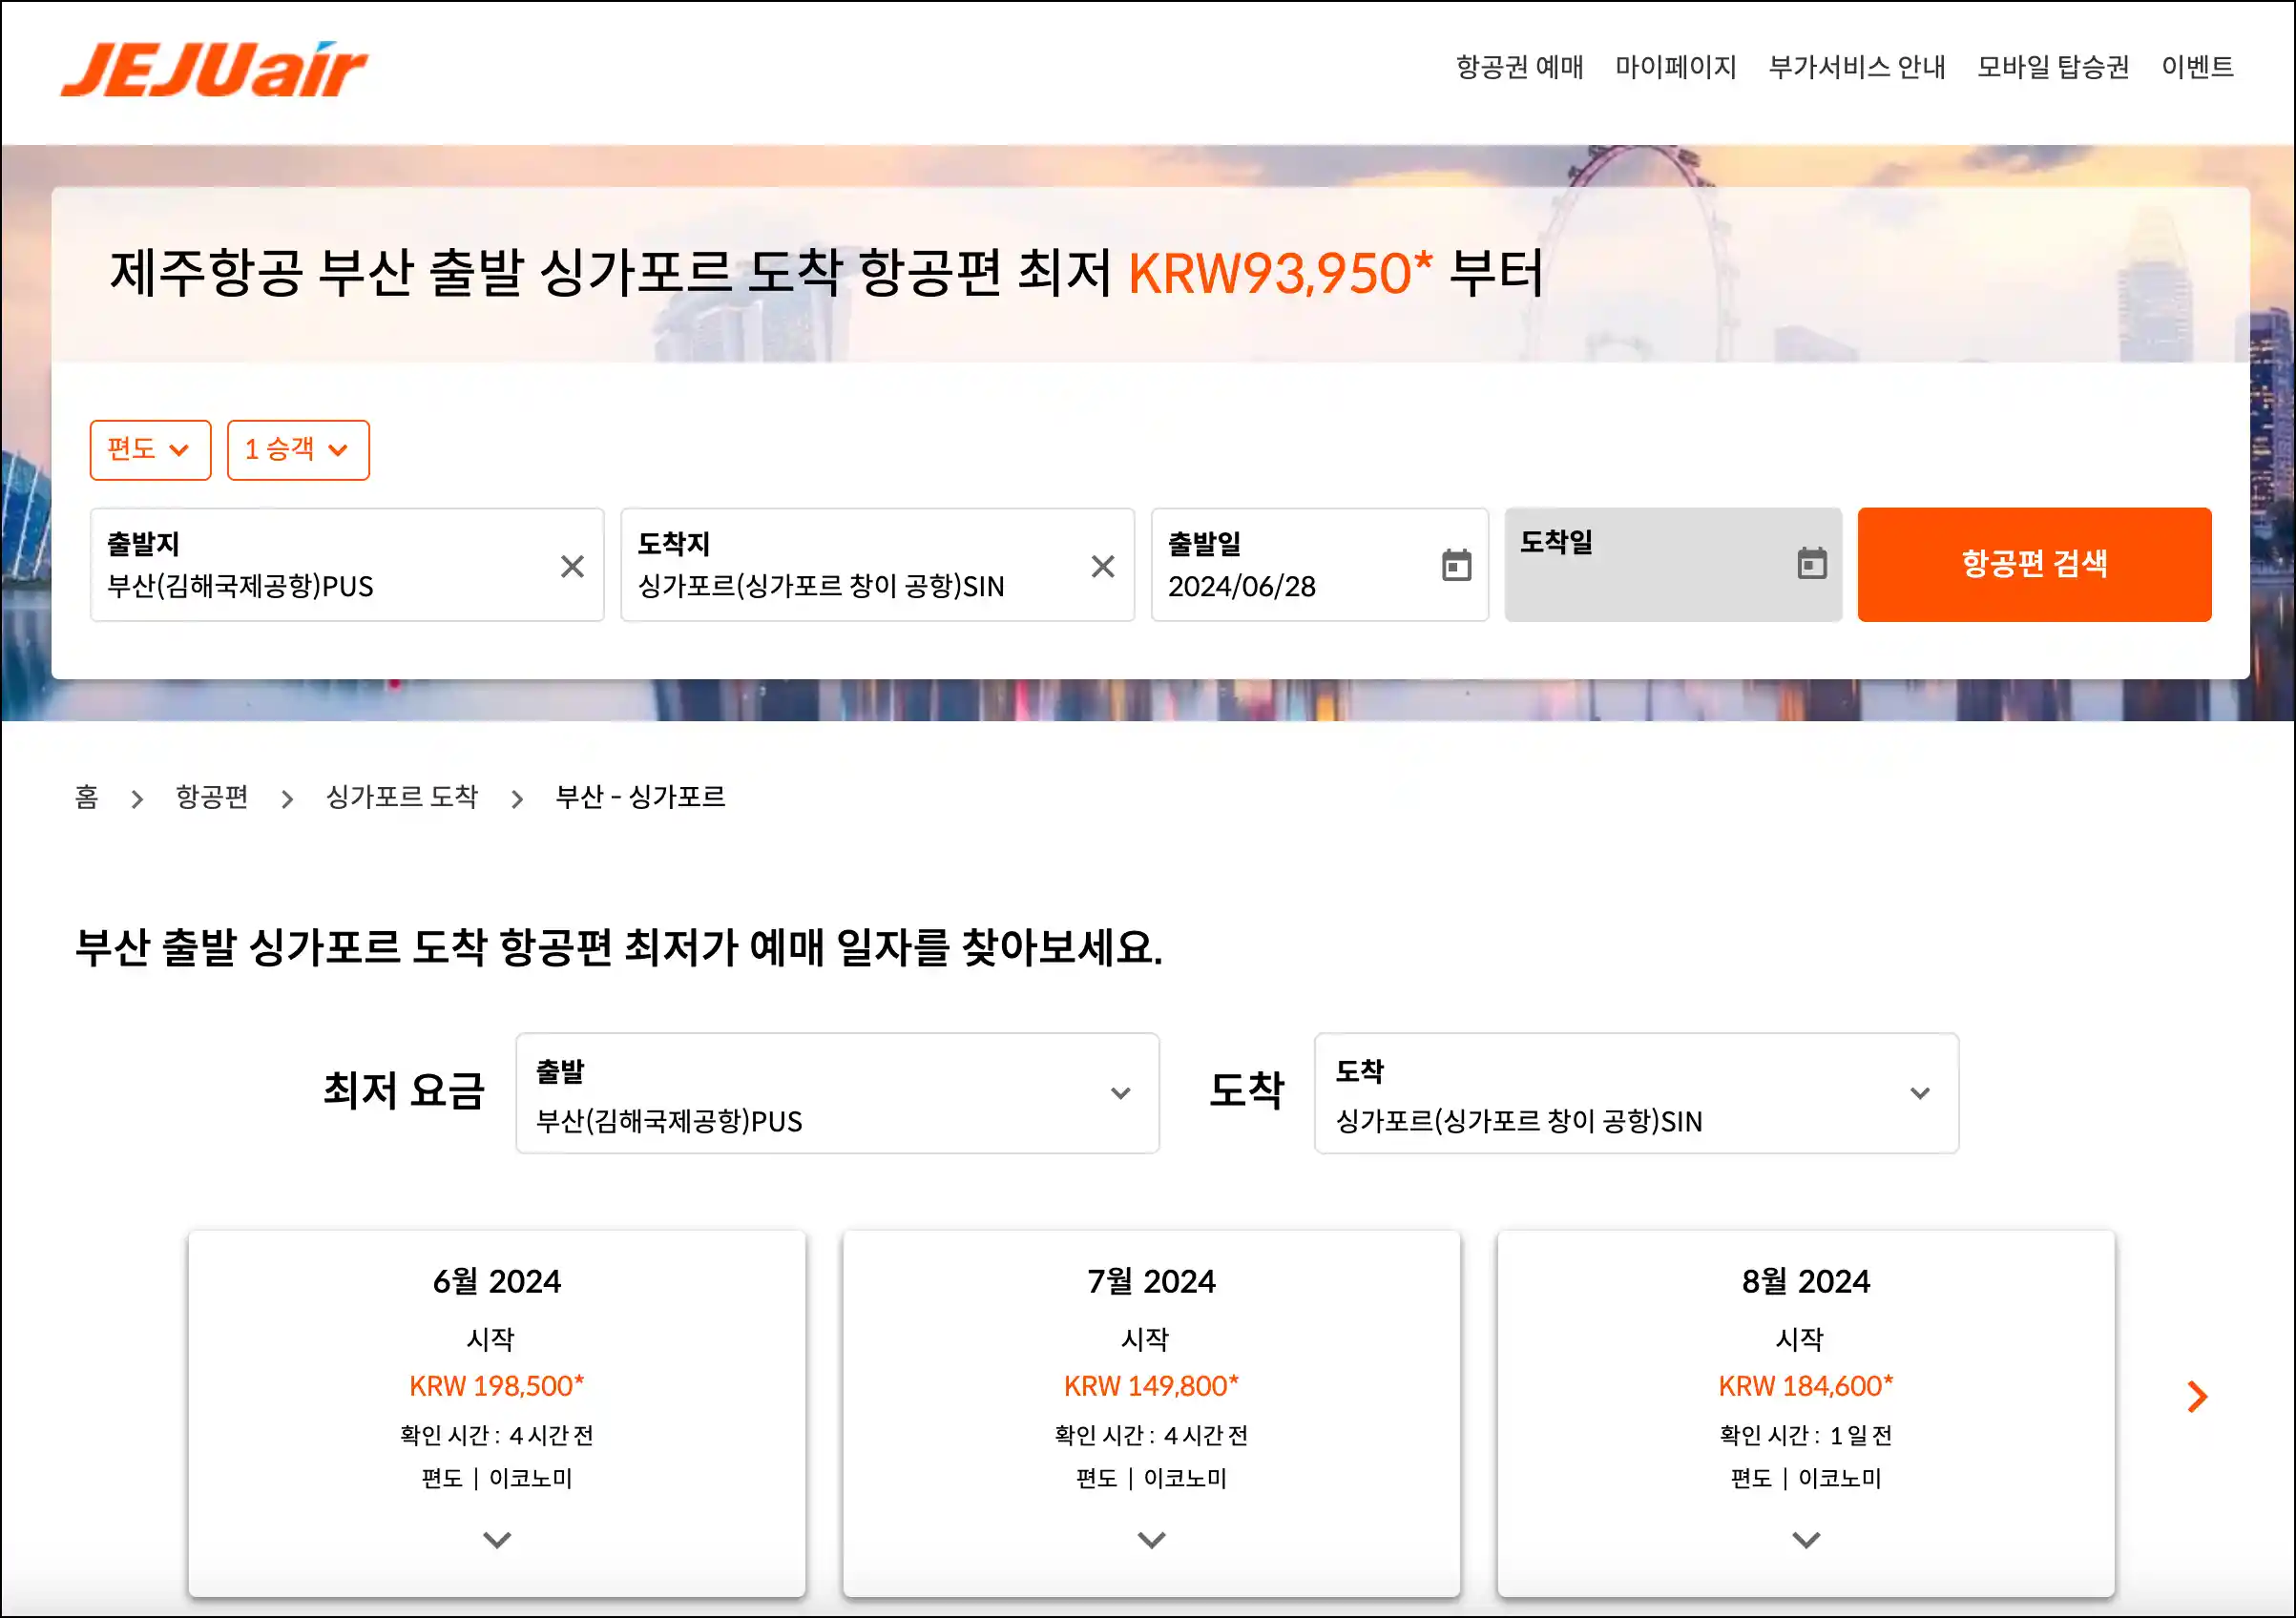Click the KRW93,950* headline price
The width and height of the screenshot is (2296, 1618).
click(1280, 272)
